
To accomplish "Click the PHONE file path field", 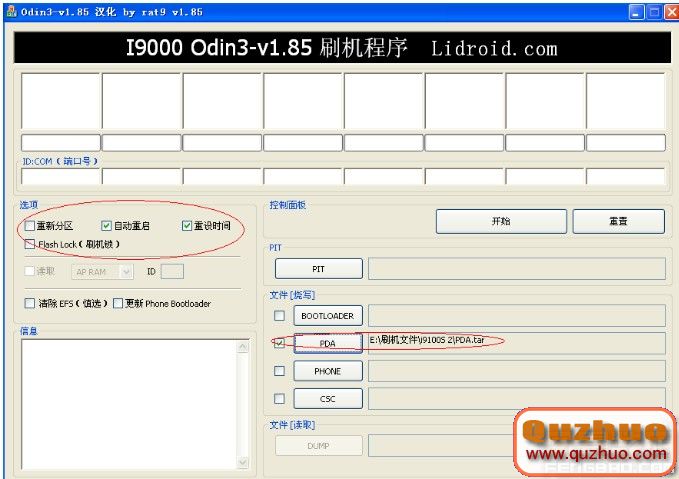I will (517, 371).
